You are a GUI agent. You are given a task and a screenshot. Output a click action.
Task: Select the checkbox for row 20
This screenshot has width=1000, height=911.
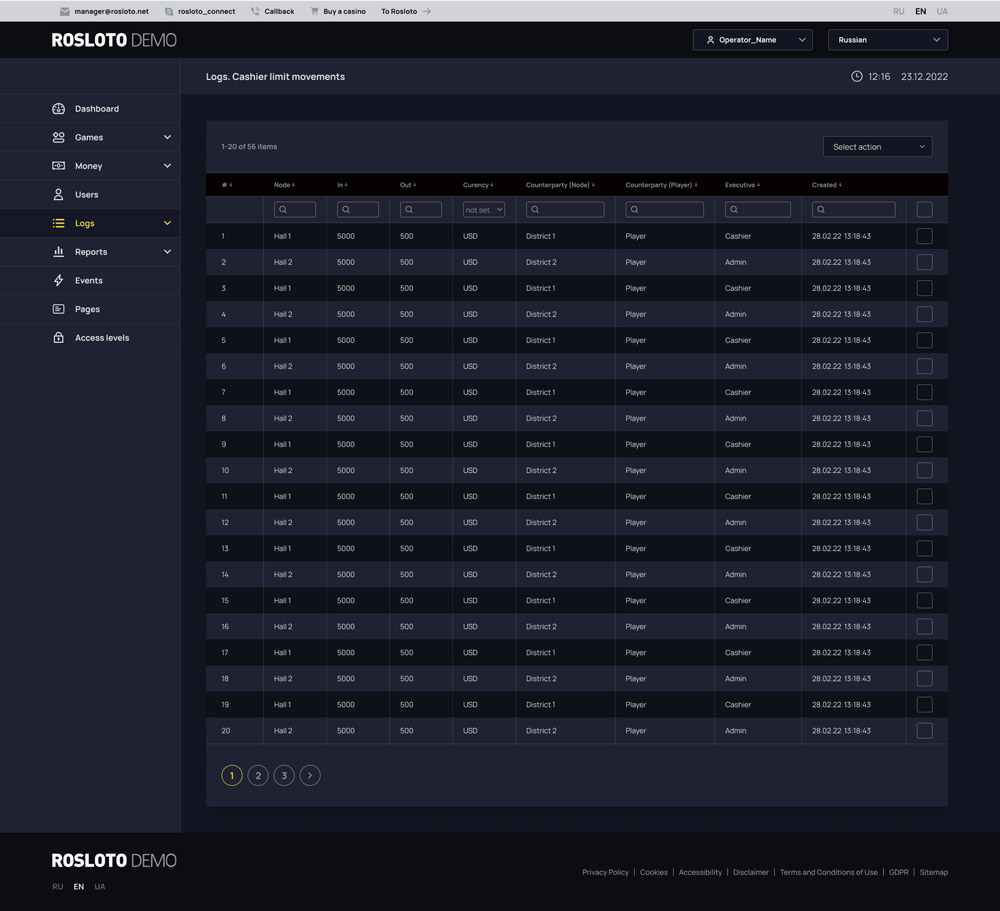924,731
